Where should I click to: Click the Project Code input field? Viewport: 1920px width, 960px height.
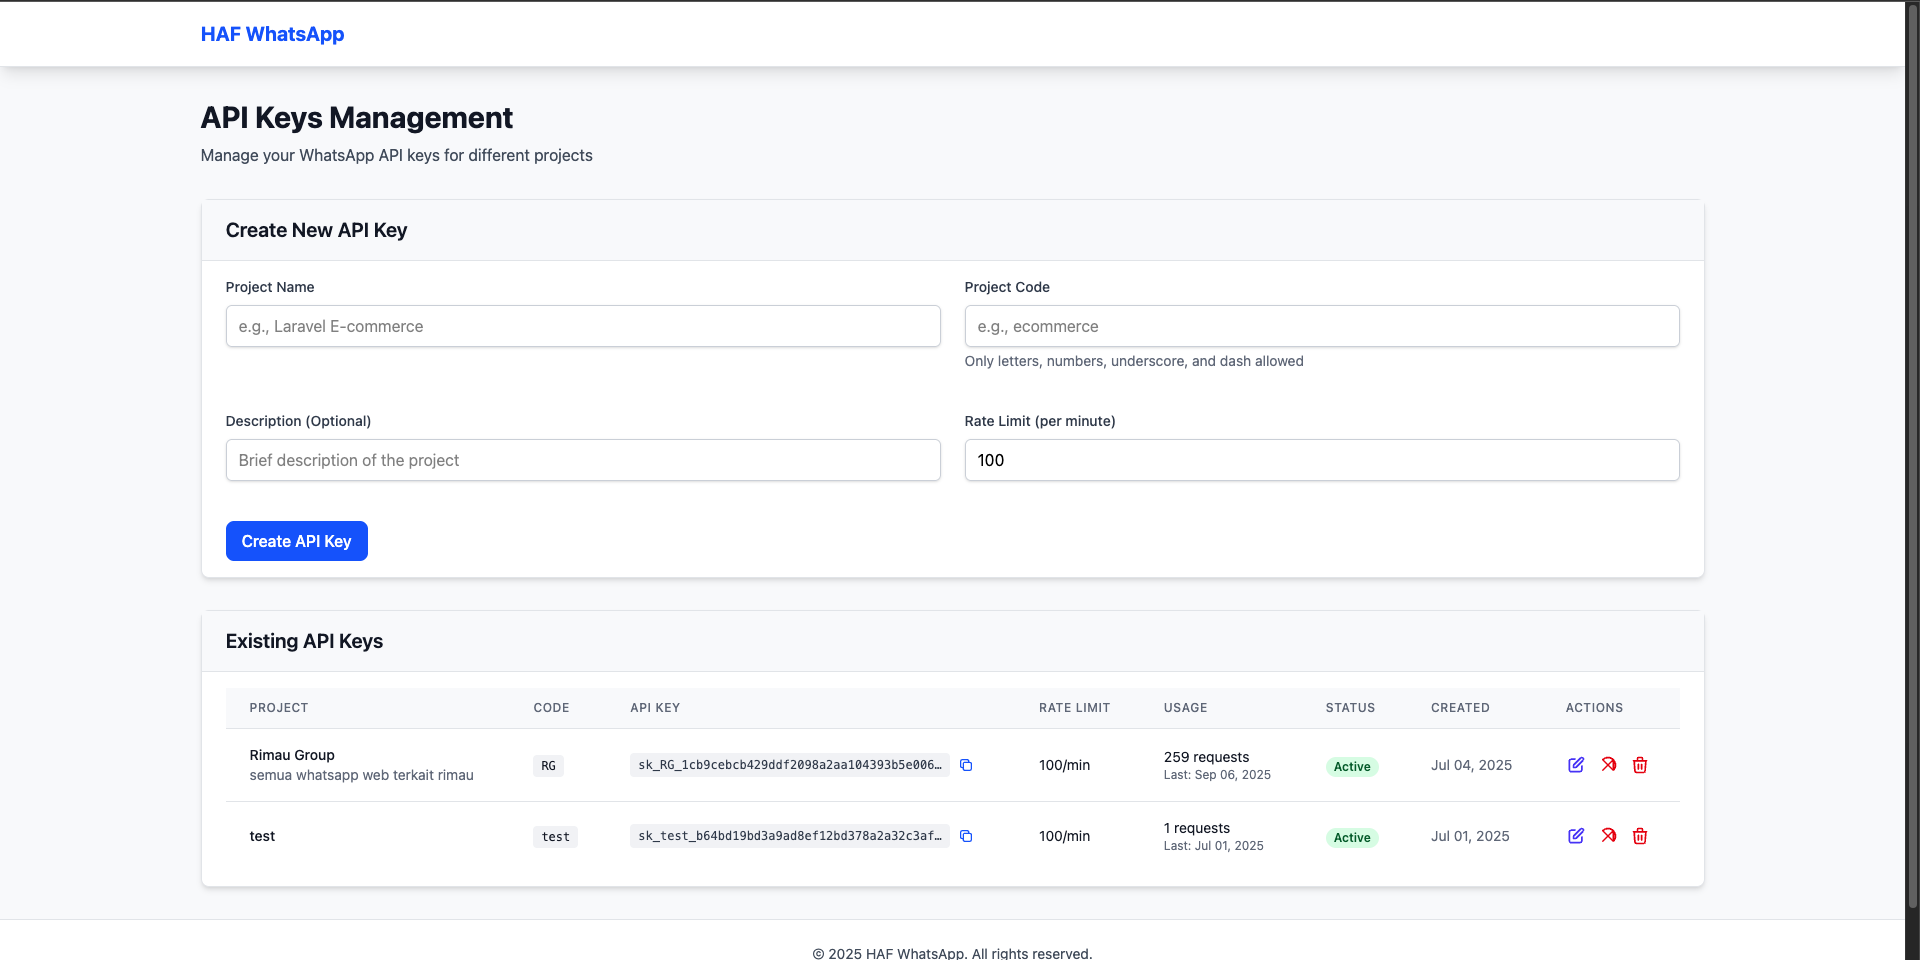[x=1321, y=326]
